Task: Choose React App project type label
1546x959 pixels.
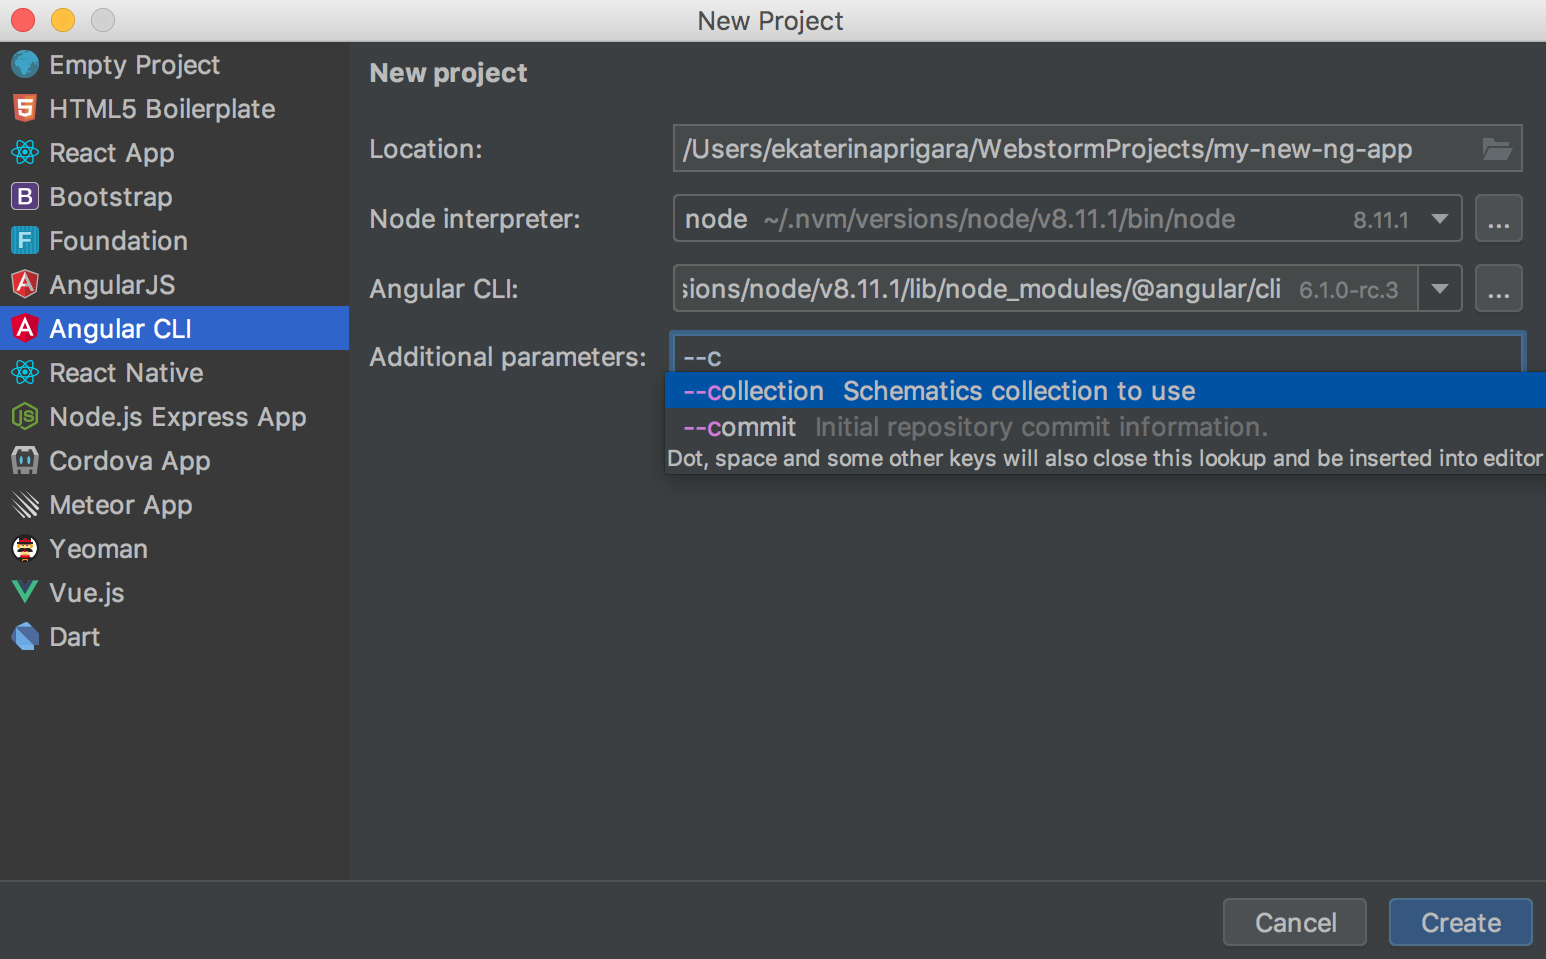Action: (112, 153)
